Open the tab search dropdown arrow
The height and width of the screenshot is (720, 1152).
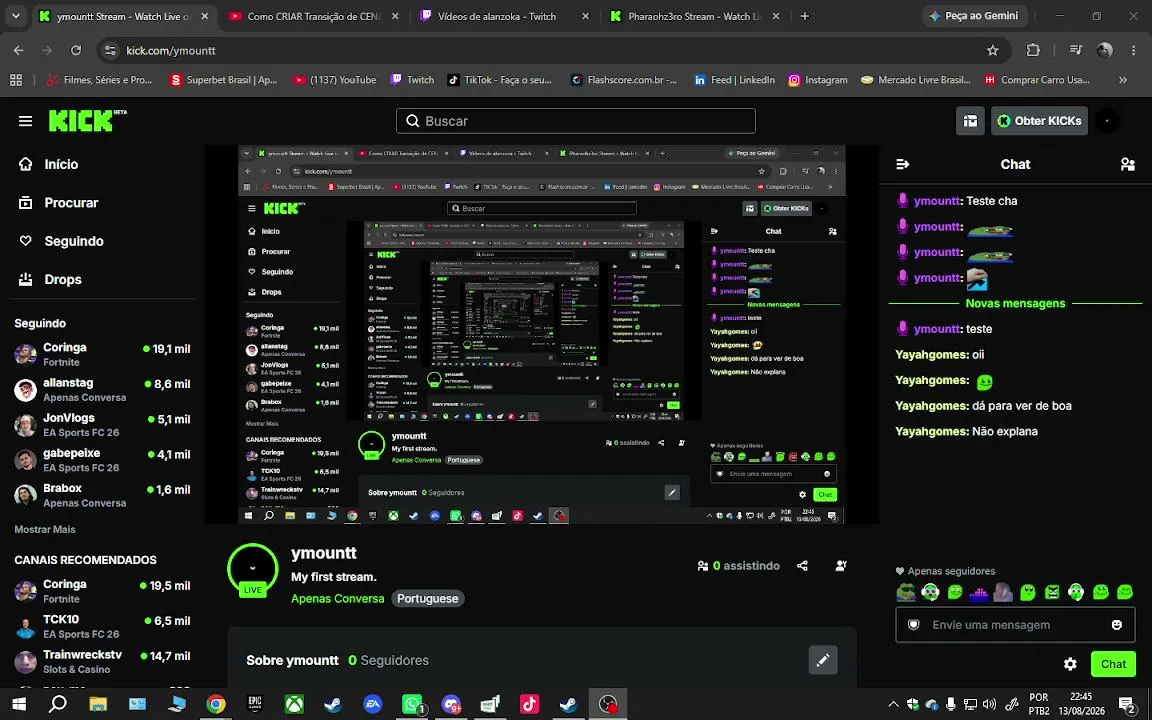point(15,16)
